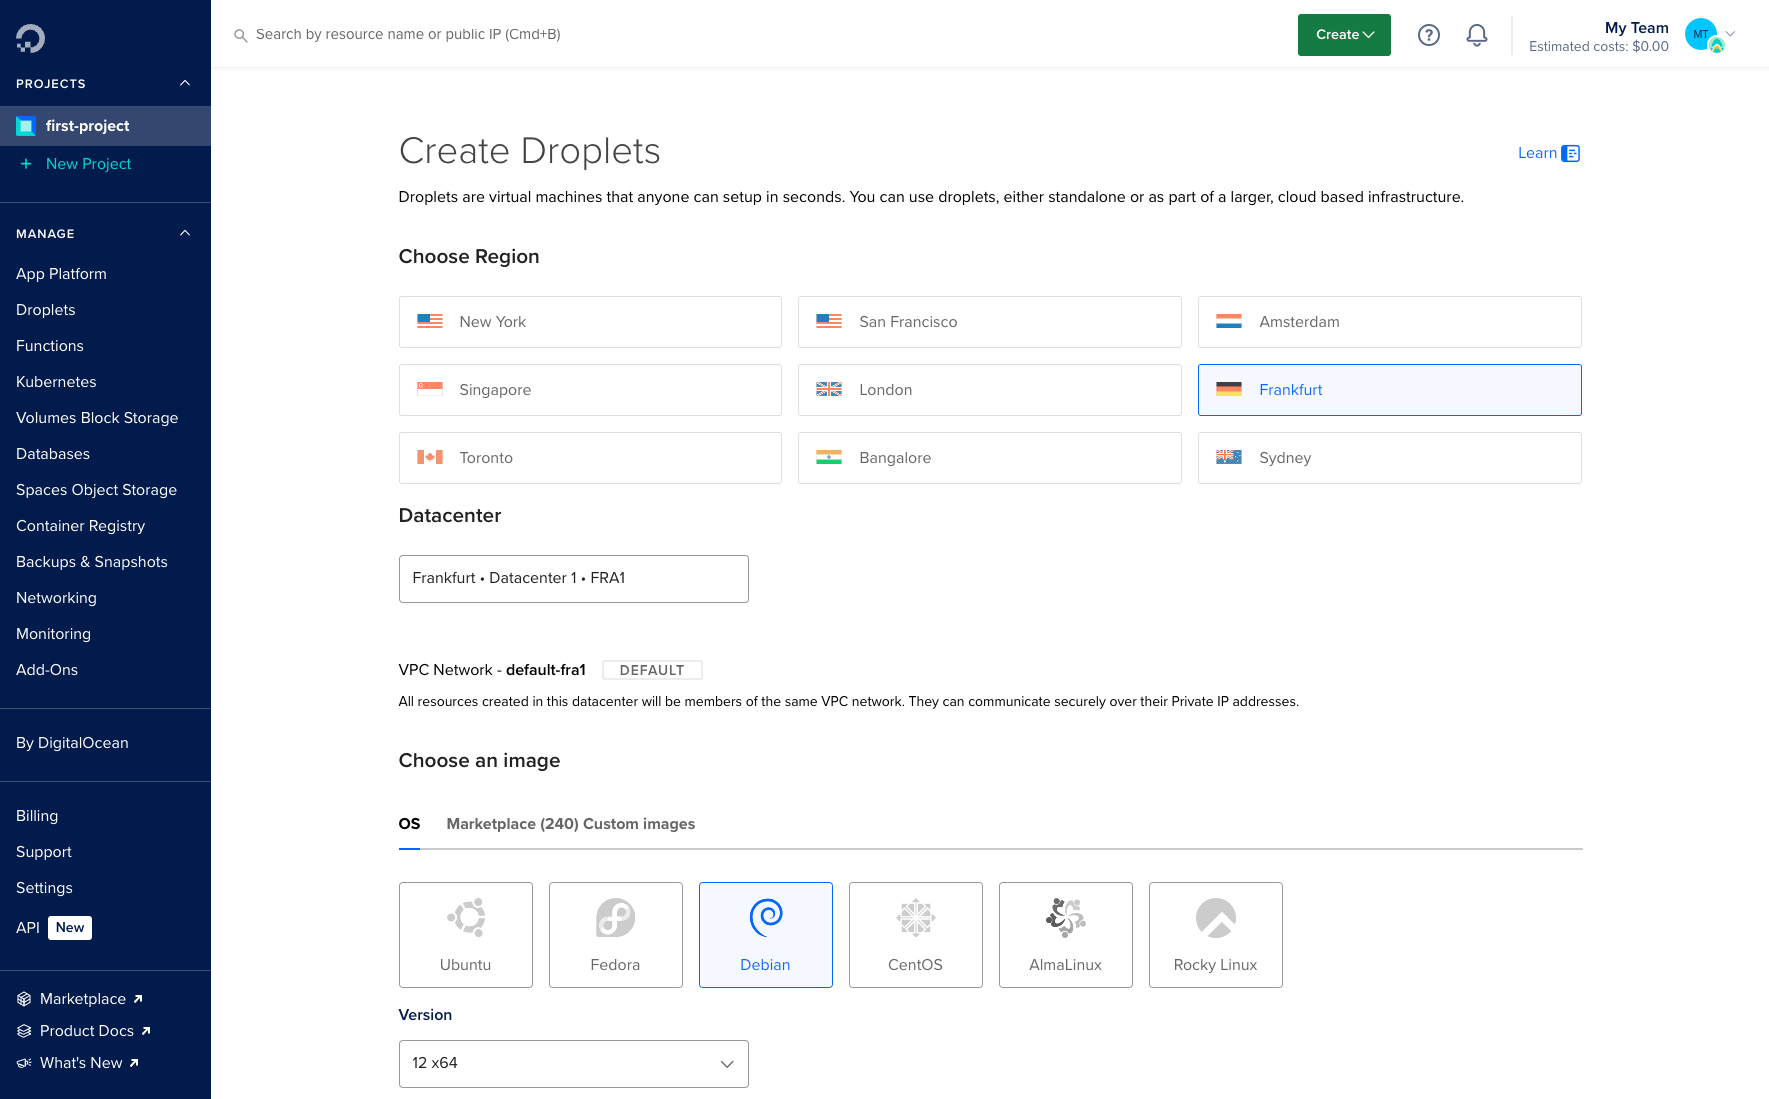Image resolution: width=1769 pixels, height=1099 pixels.
Task: Click the Learn link
Action: [x=1537, y=153]
